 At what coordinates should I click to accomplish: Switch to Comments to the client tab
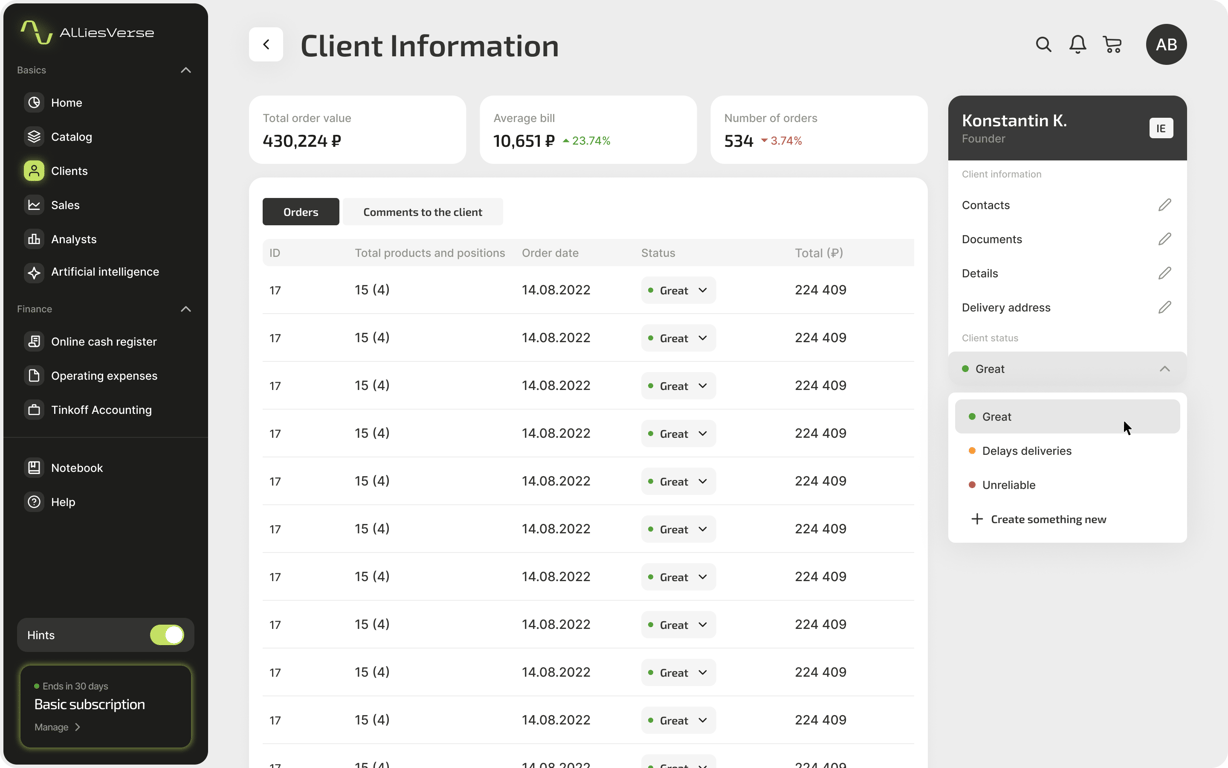tap(422, 212)
